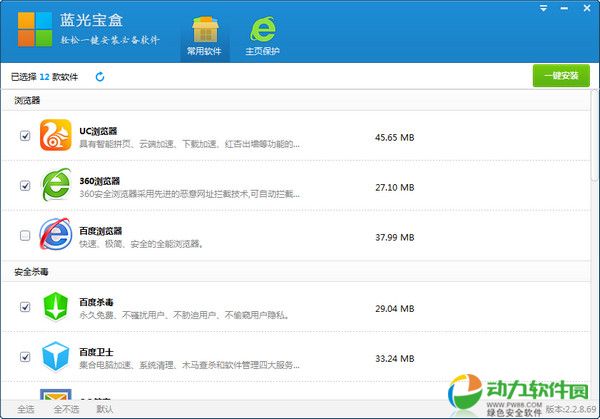Click the 百度卫士 blue cube icon
This screenshot has height=419, width=600.
coord(57,356)
